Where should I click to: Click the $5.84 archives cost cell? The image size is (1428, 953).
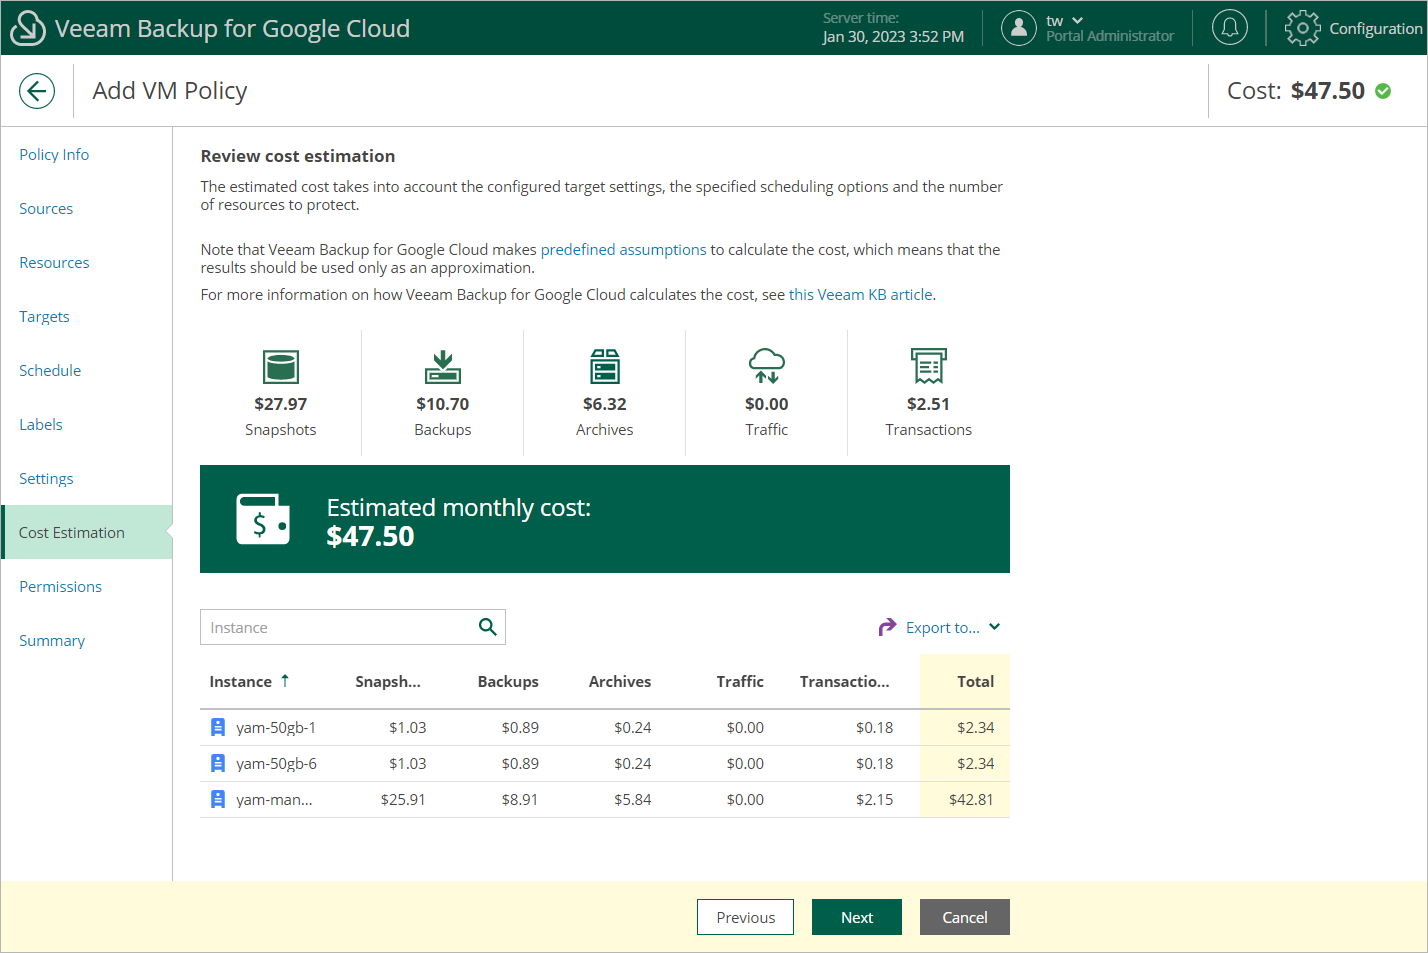pyautogui.click(x=633, y=799)
